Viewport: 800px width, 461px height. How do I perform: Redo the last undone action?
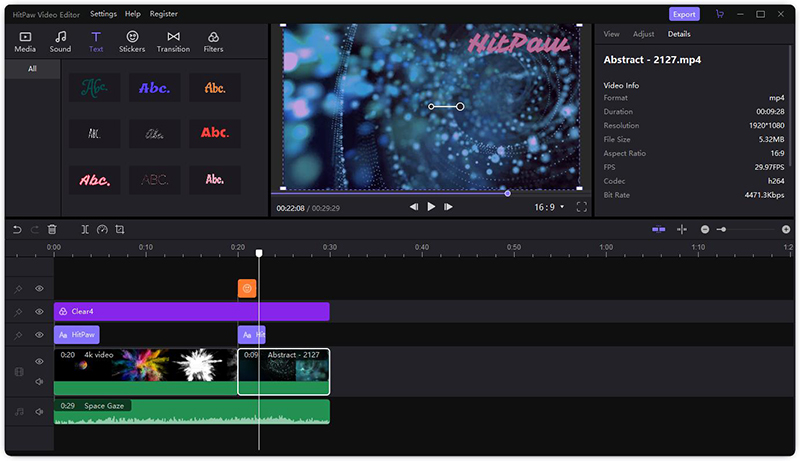(x=35, y=229)
